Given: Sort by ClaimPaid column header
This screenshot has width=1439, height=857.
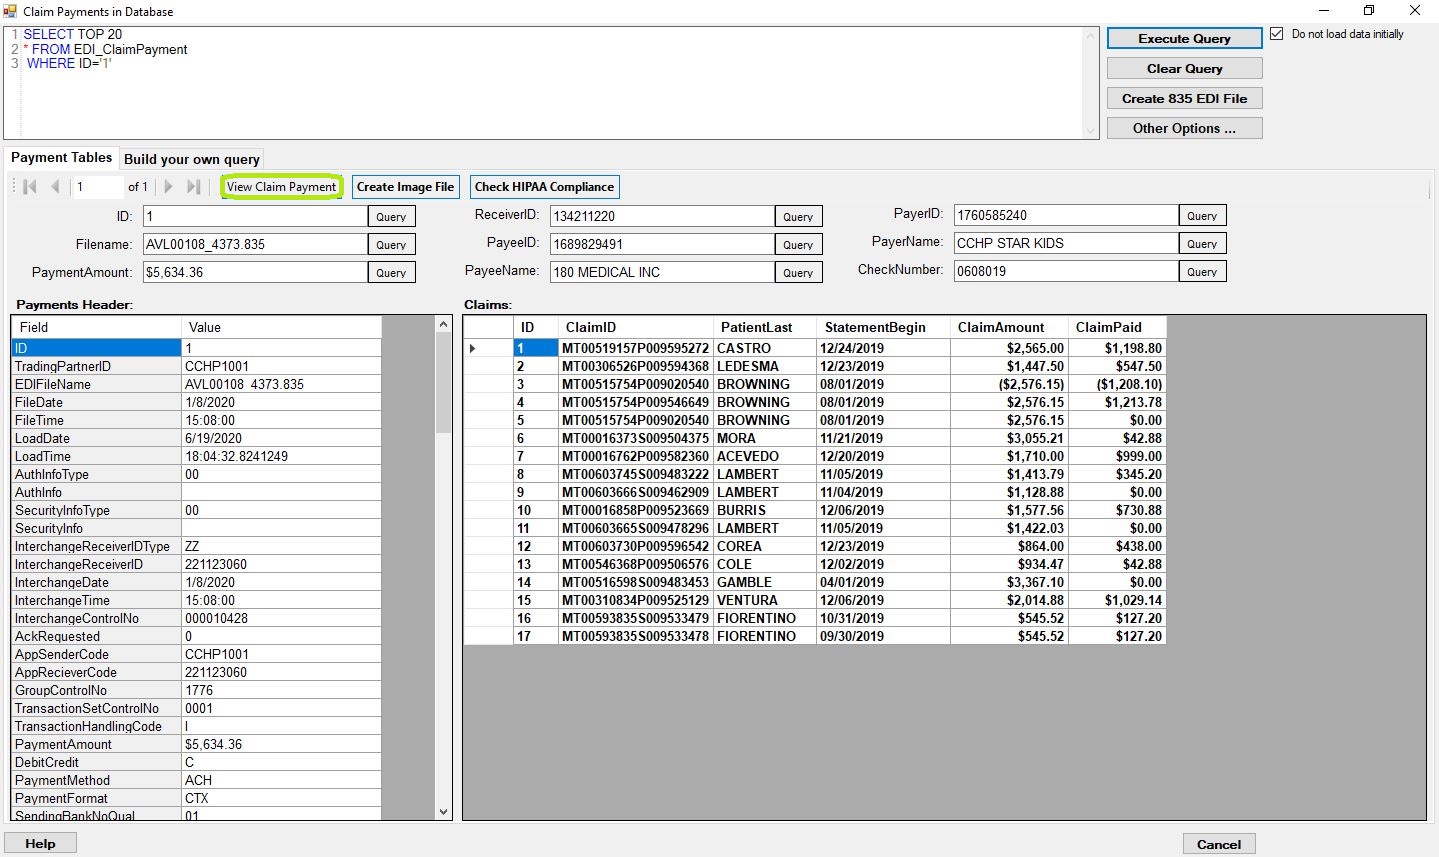Looking at the screenshot, I should tap(1117, 327).
